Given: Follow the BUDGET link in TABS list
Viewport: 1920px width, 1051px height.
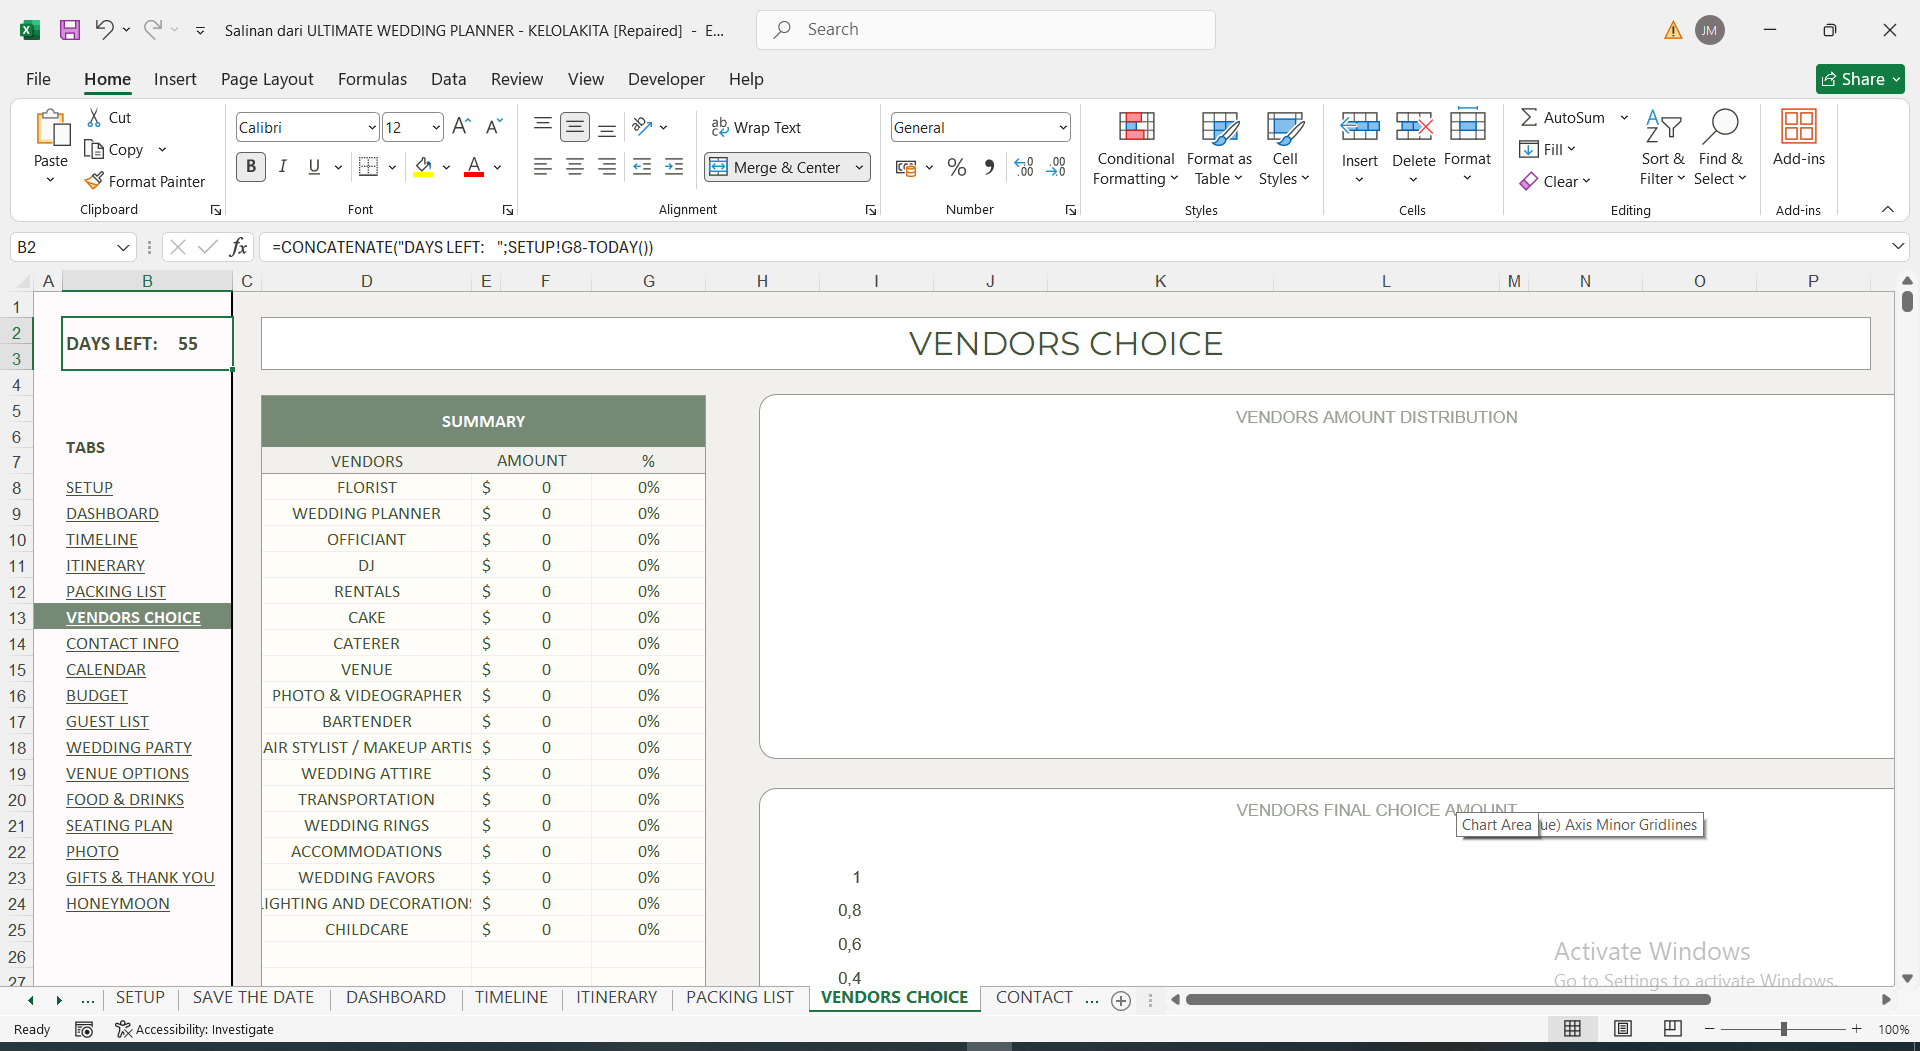Looking at the screenshot, I should [x=97, y=695].
